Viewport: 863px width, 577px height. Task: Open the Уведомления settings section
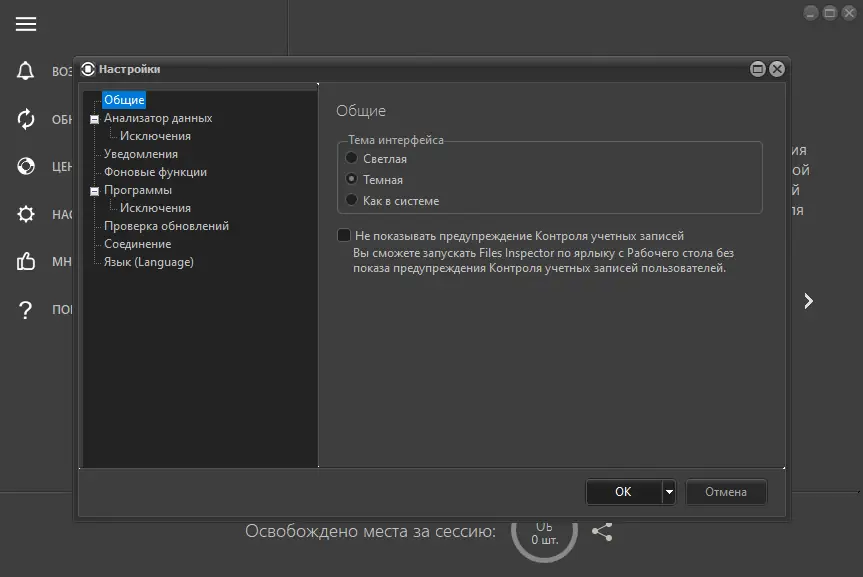click(x=141, y=154)
